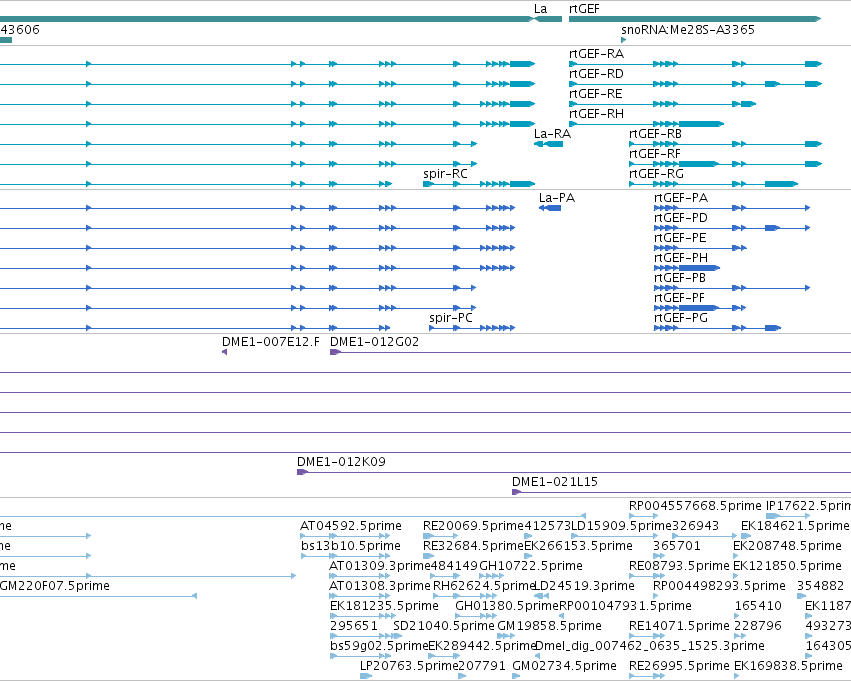This screenshot has height=681, width=851.
Task: Open the spir-PC protein label
Action: [450, 319]
